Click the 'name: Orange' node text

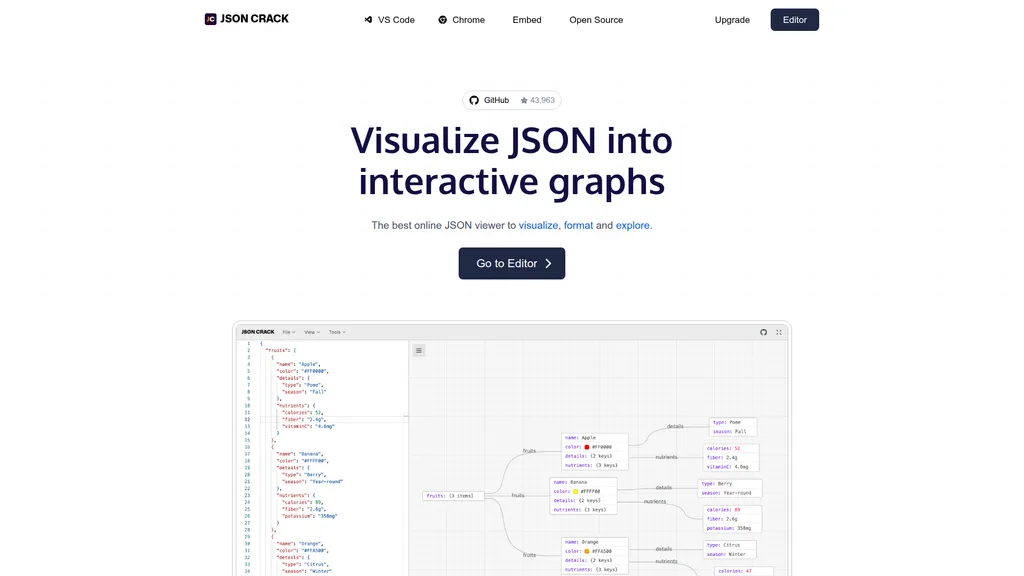point(582,542)
